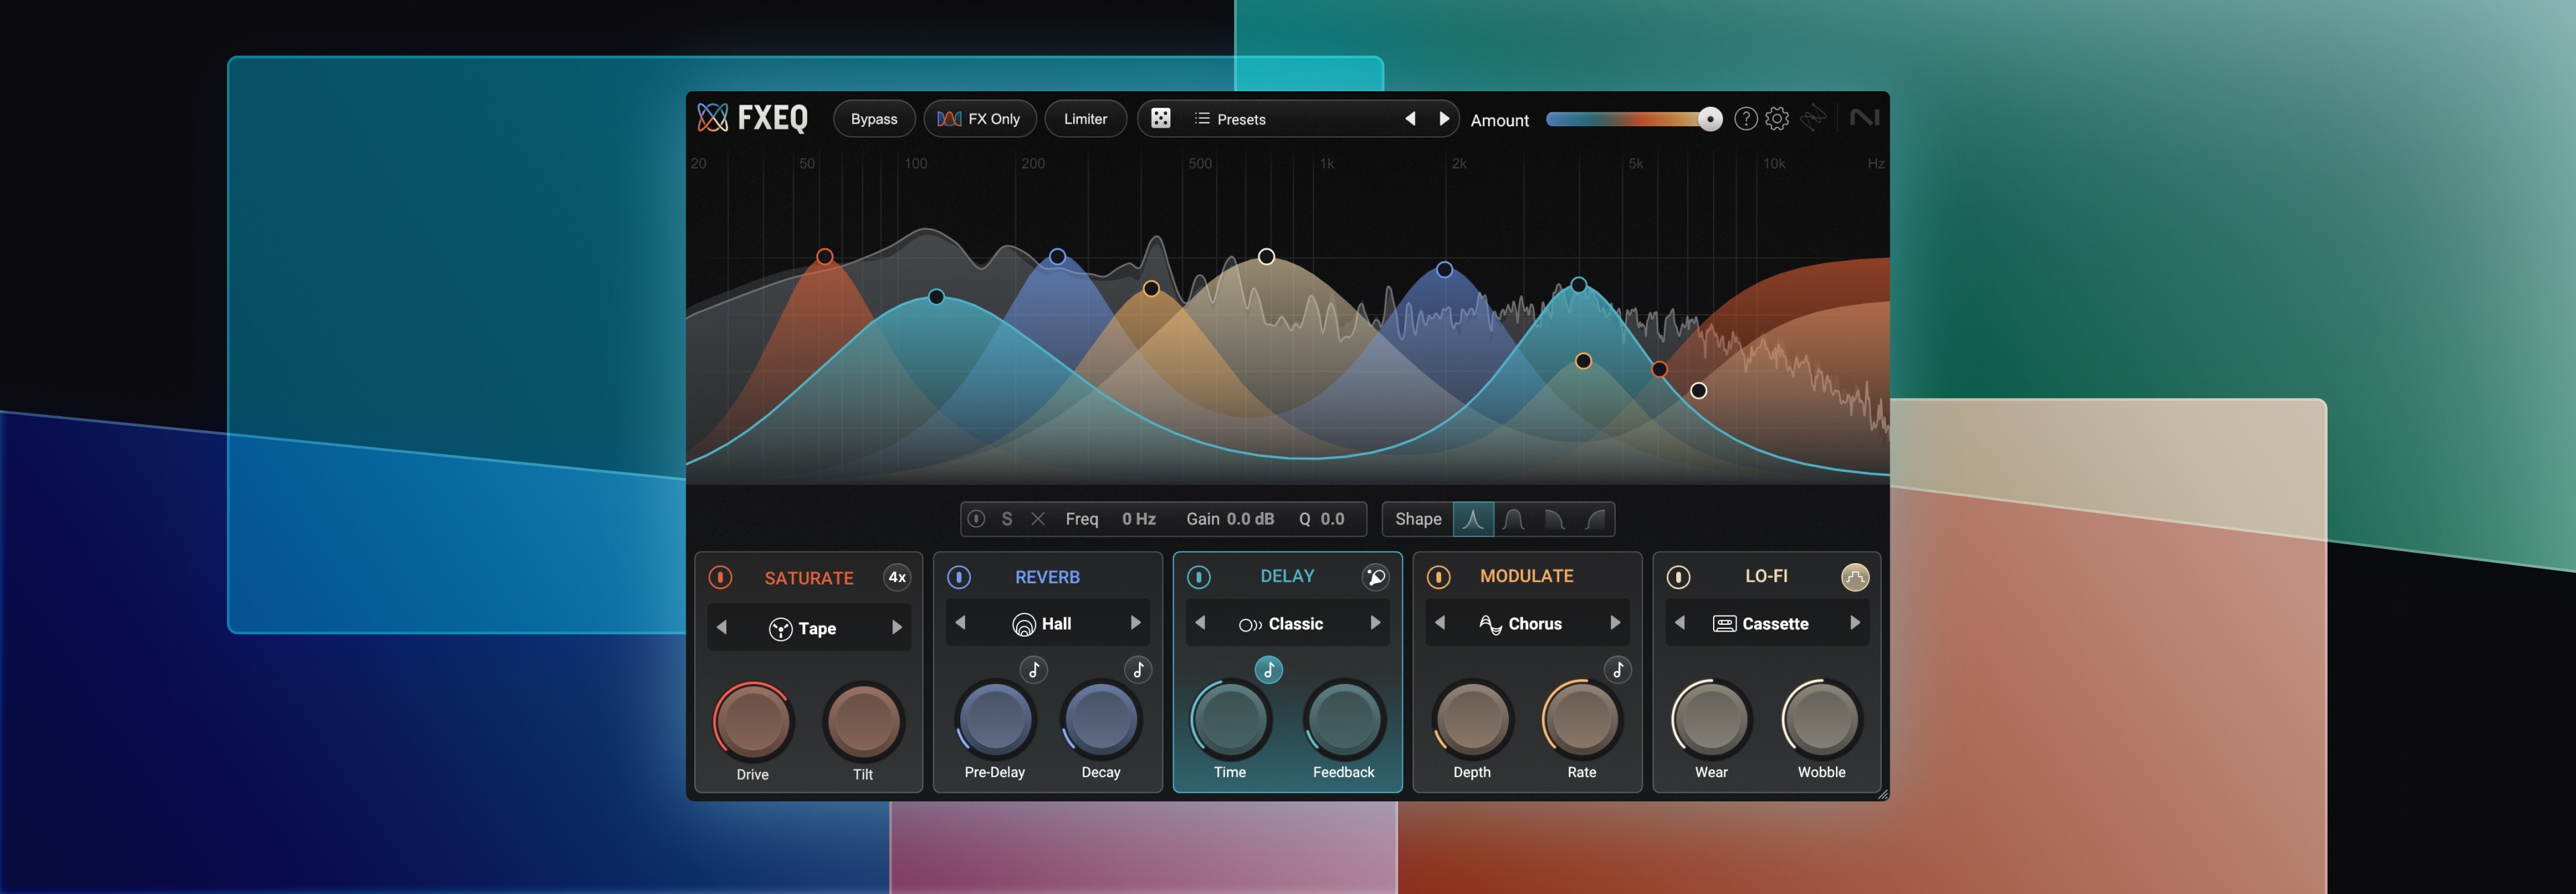Screen dimensions: 2576x894
Task: Toggle tempo sync note for Delay Time
Action: point(1268,670)
